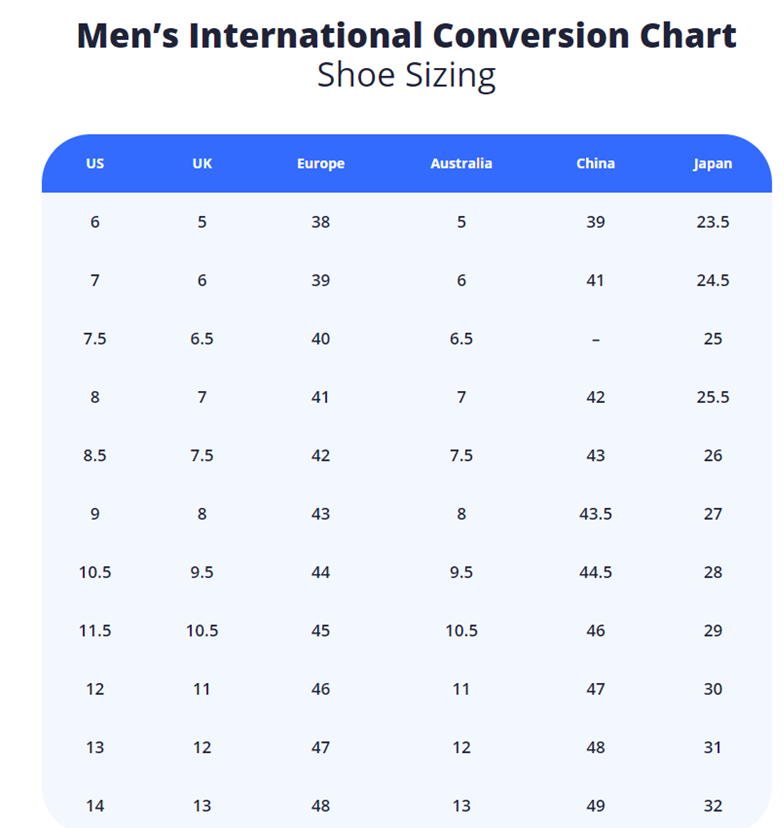Click the "US" column header
This screenshot has height=828, width=784.
tap(95, 164)
